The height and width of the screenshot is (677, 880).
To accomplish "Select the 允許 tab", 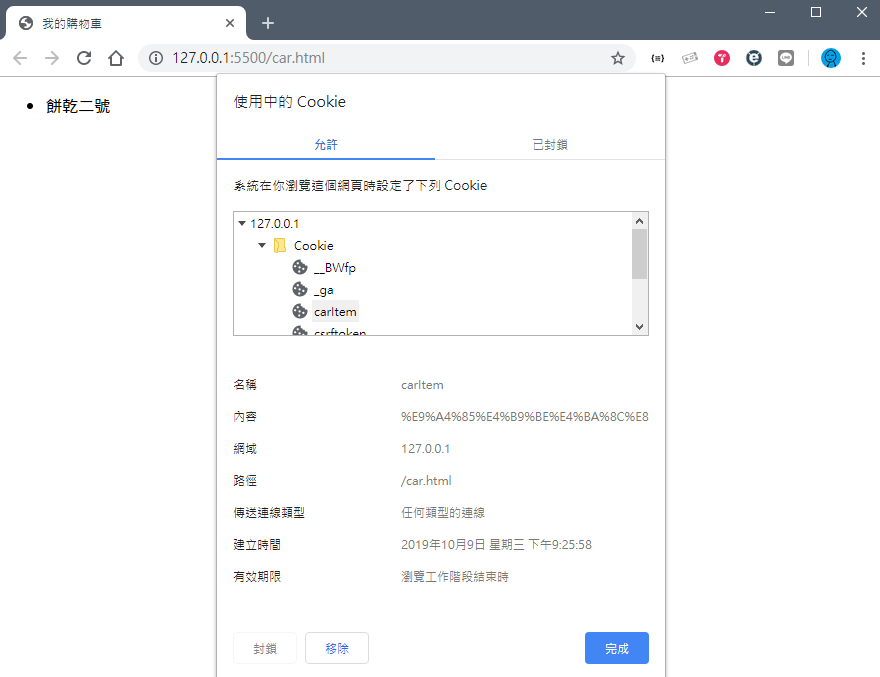I will (x=326, y=145).
